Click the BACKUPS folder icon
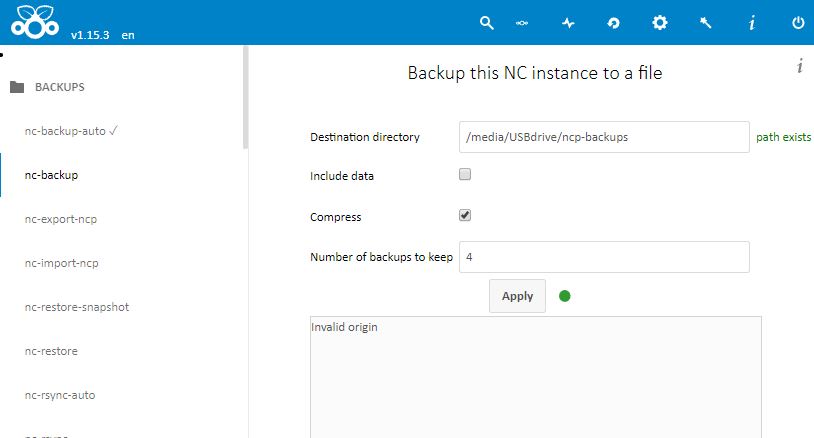The image size is (814, 438). point(17,87)
